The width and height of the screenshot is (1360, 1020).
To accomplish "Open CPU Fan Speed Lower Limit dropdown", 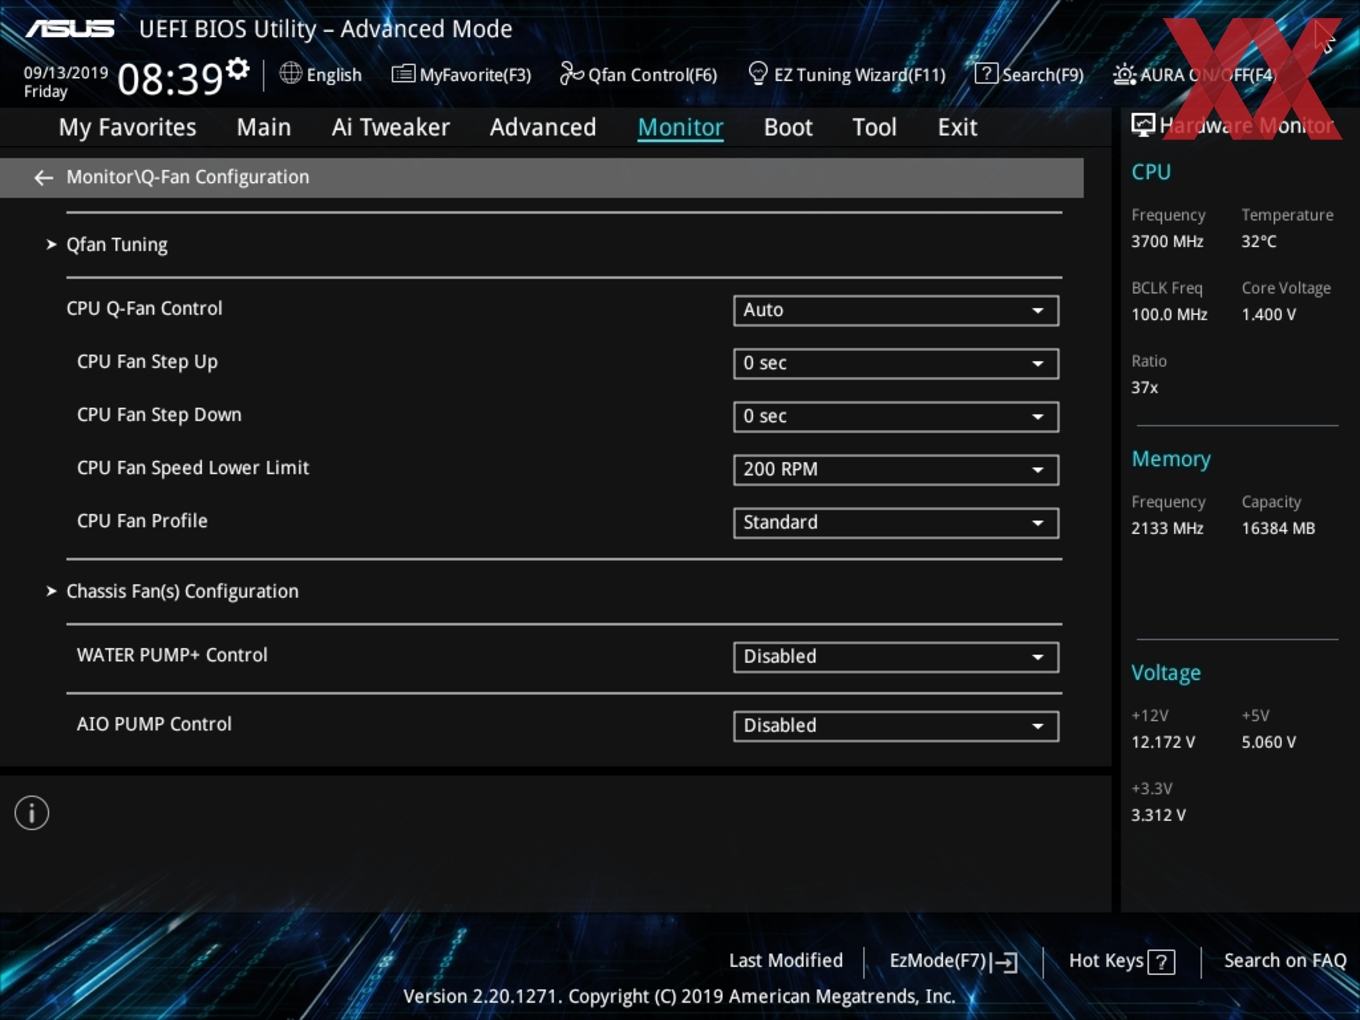I will point(896,469).
